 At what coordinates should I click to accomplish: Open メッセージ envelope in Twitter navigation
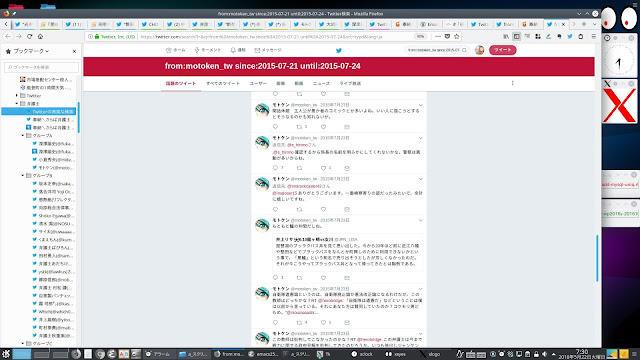(268, 50)
